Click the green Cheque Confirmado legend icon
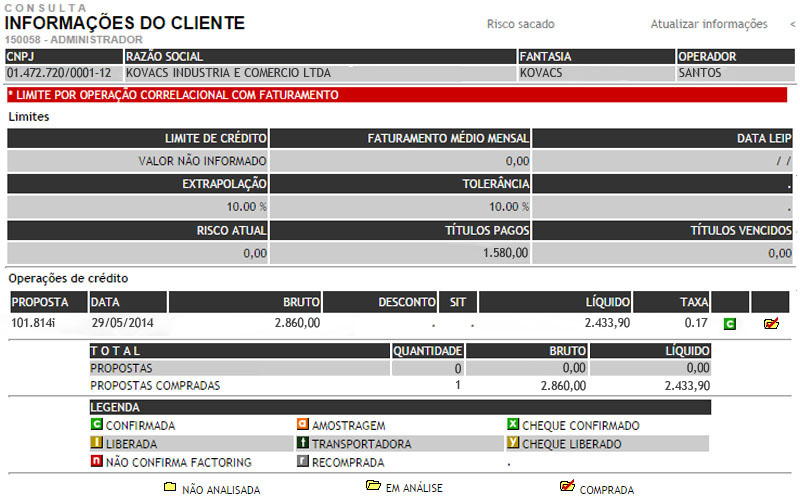 pos(514,425)
